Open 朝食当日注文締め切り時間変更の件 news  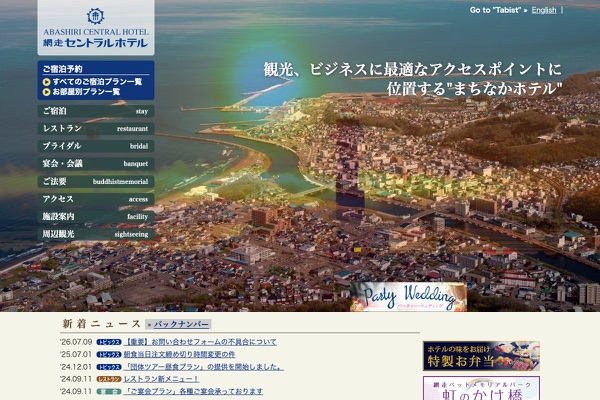[x=179, y=354]
